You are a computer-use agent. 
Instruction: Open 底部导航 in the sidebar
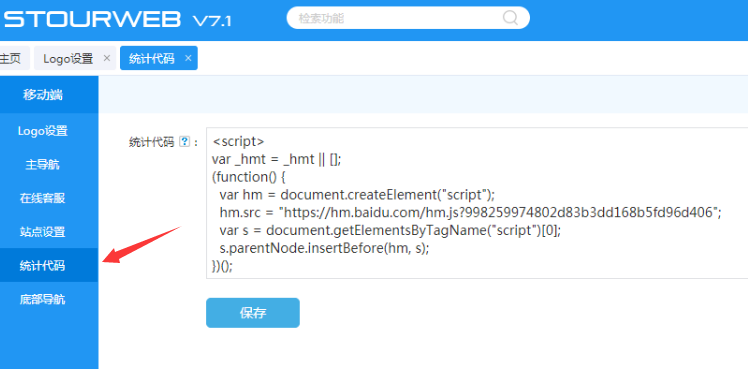pos(43,299)
